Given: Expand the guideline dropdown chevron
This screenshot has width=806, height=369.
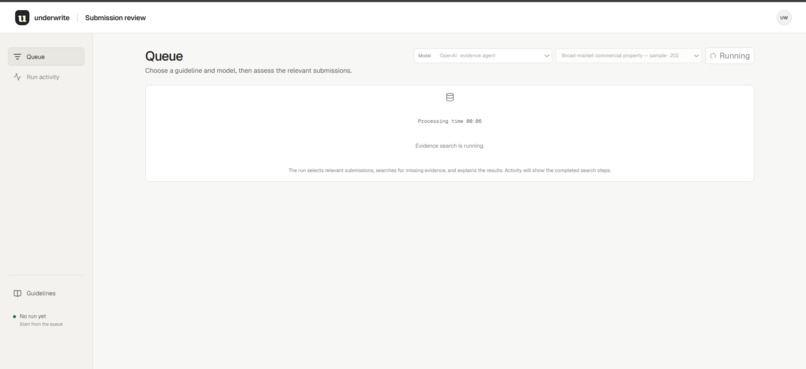Looking at the screenshot, I should (x=697, y=56).
